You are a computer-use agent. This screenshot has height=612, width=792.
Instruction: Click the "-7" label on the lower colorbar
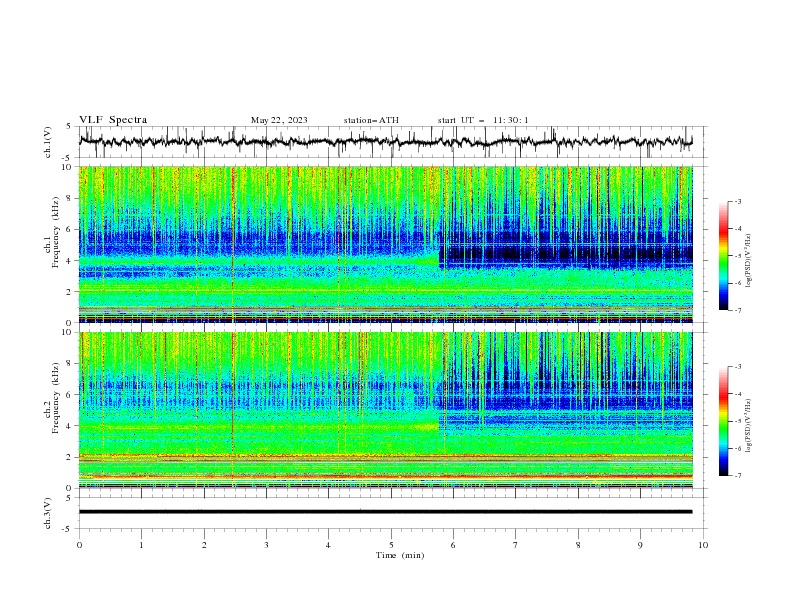tap(738, 476)
